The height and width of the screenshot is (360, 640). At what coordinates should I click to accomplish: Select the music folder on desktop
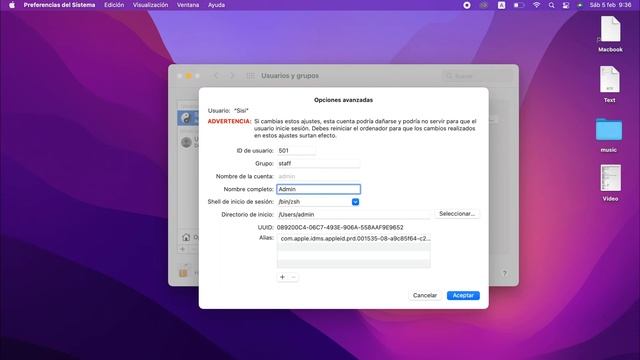[609, 135]
